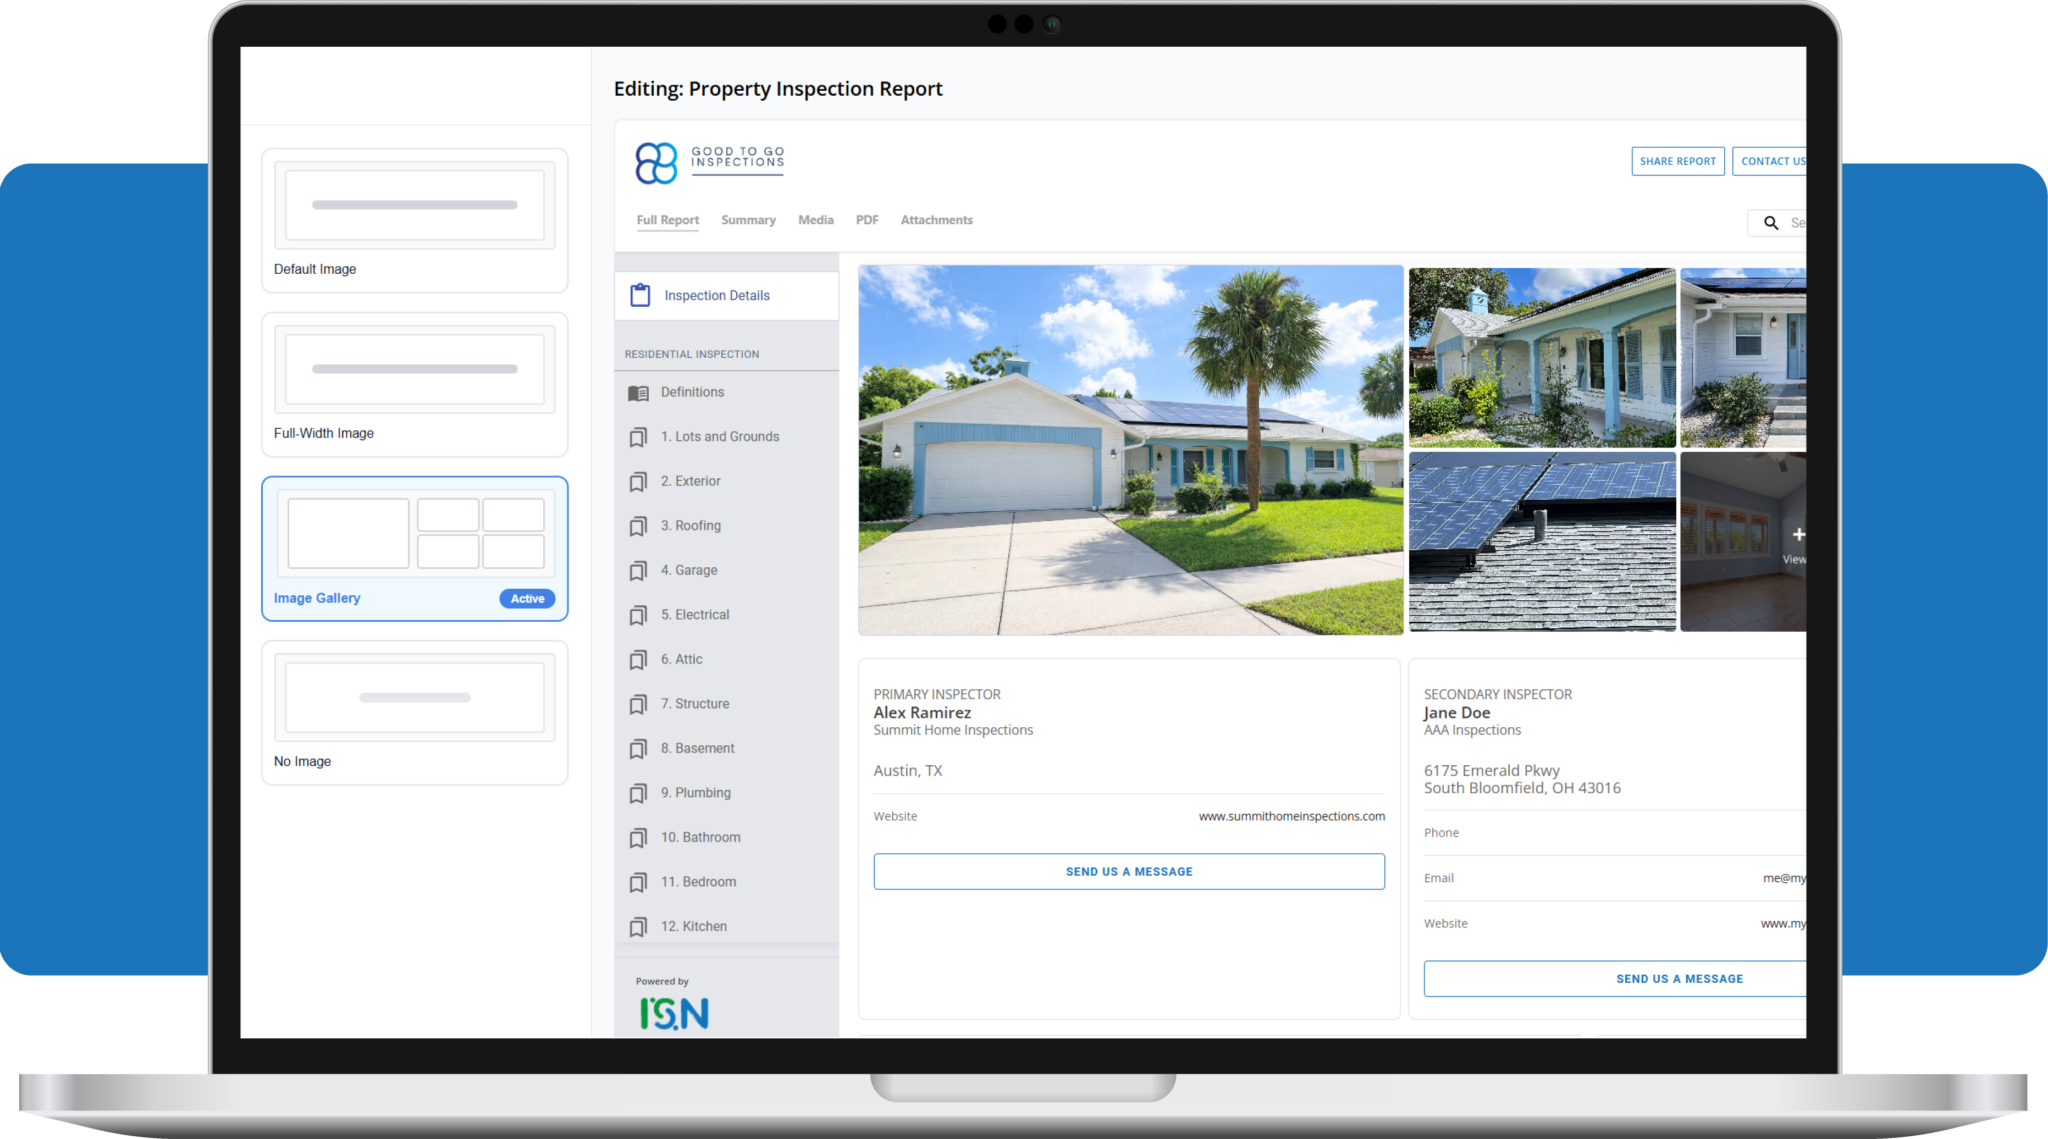This screenshot has width=2048, height=1139.
Task: Click the bookmark icon beside Garage
Action: point(638,571)
